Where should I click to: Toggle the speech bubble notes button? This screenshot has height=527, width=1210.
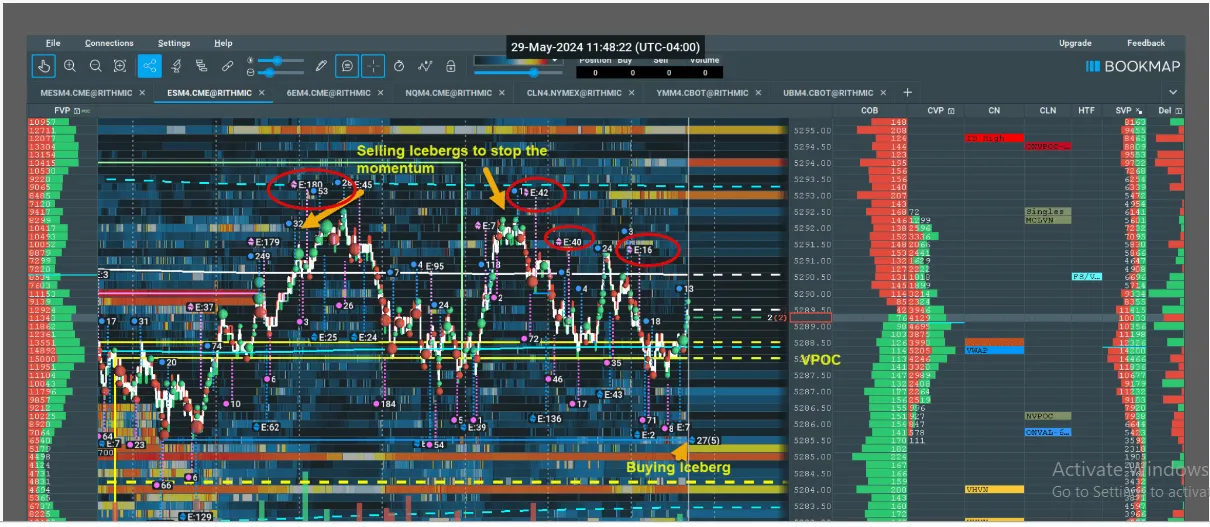click(346, 66)
